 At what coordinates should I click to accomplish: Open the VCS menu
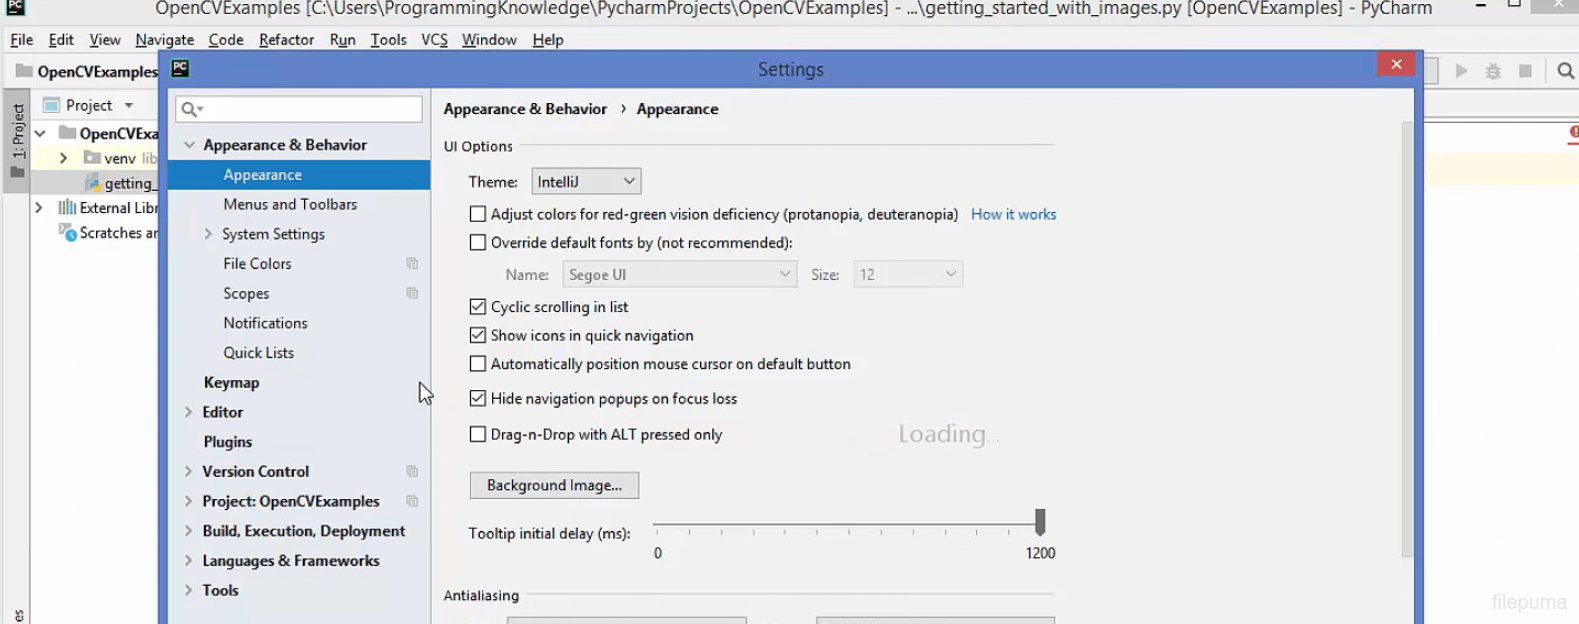coord(434,40)
